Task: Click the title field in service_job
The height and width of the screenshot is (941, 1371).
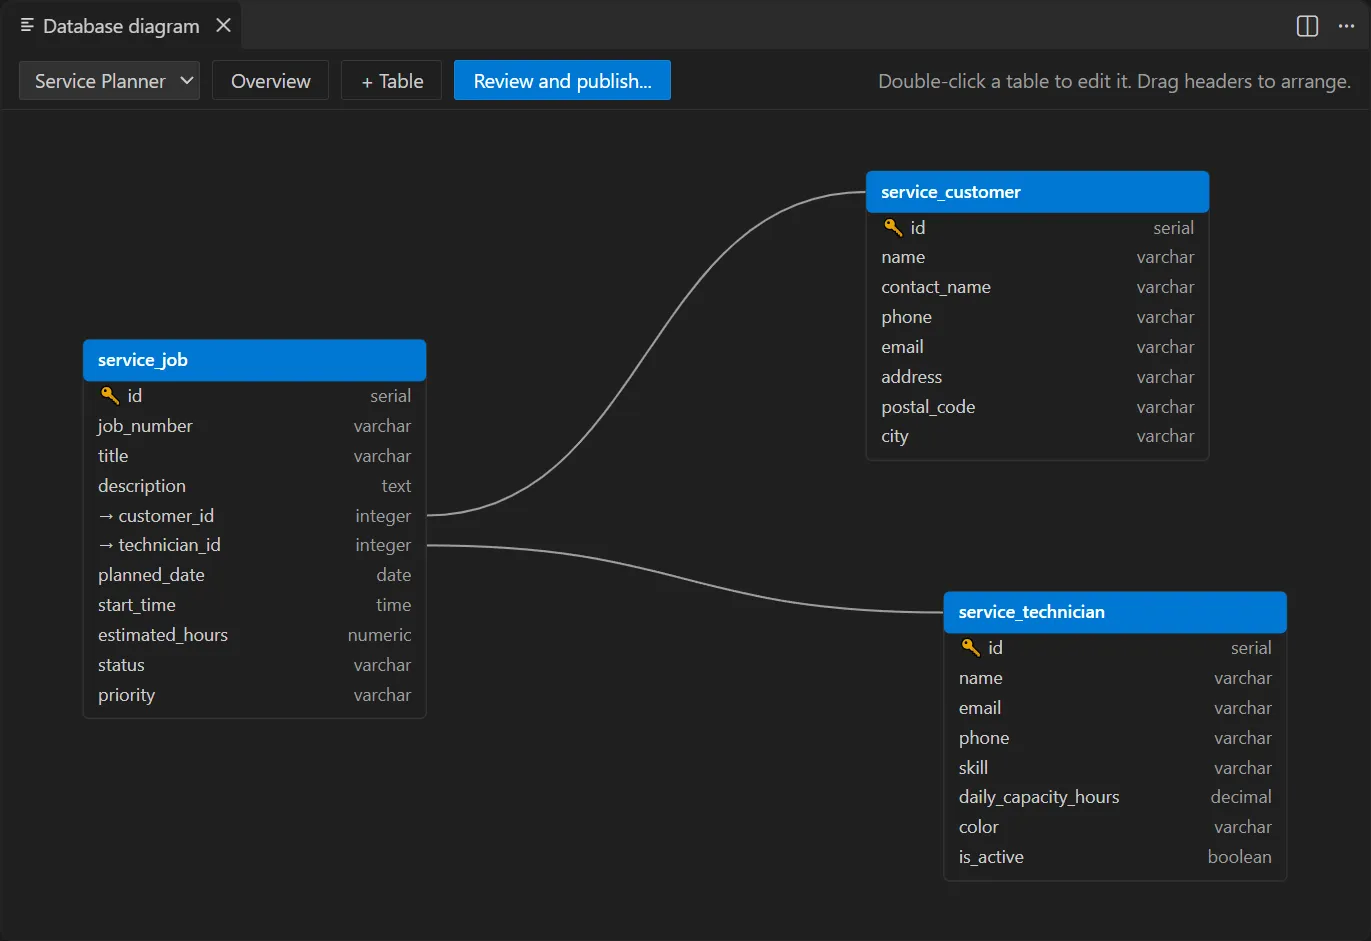Action: pos(255,456)
